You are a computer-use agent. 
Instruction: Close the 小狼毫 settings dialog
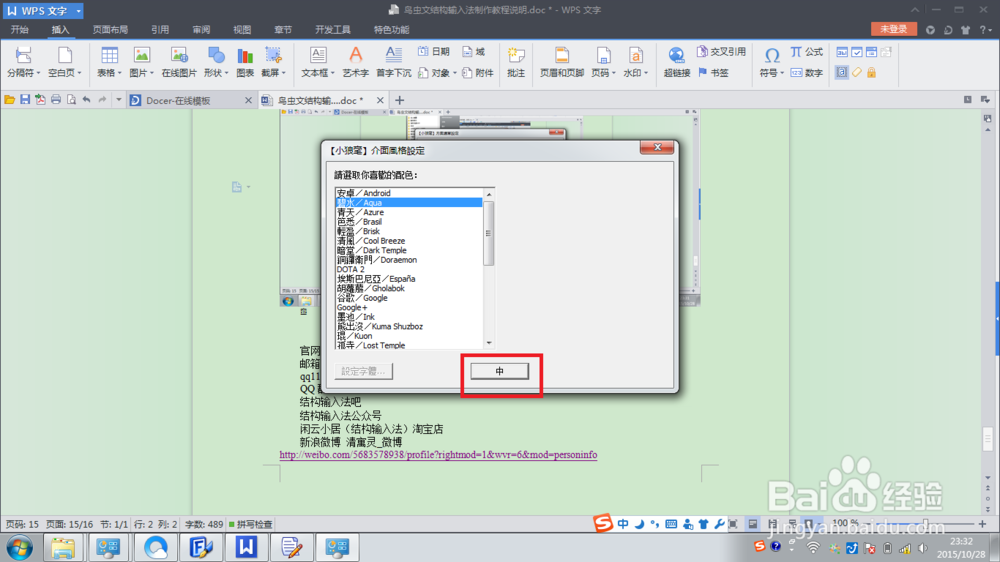[x=657, y=147]
